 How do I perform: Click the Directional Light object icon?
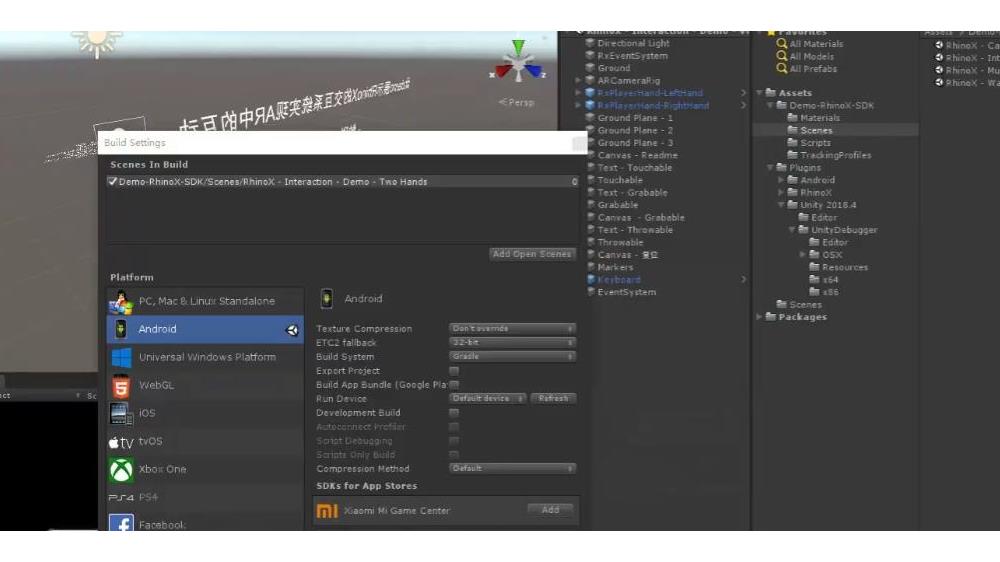tap(590, 43)
